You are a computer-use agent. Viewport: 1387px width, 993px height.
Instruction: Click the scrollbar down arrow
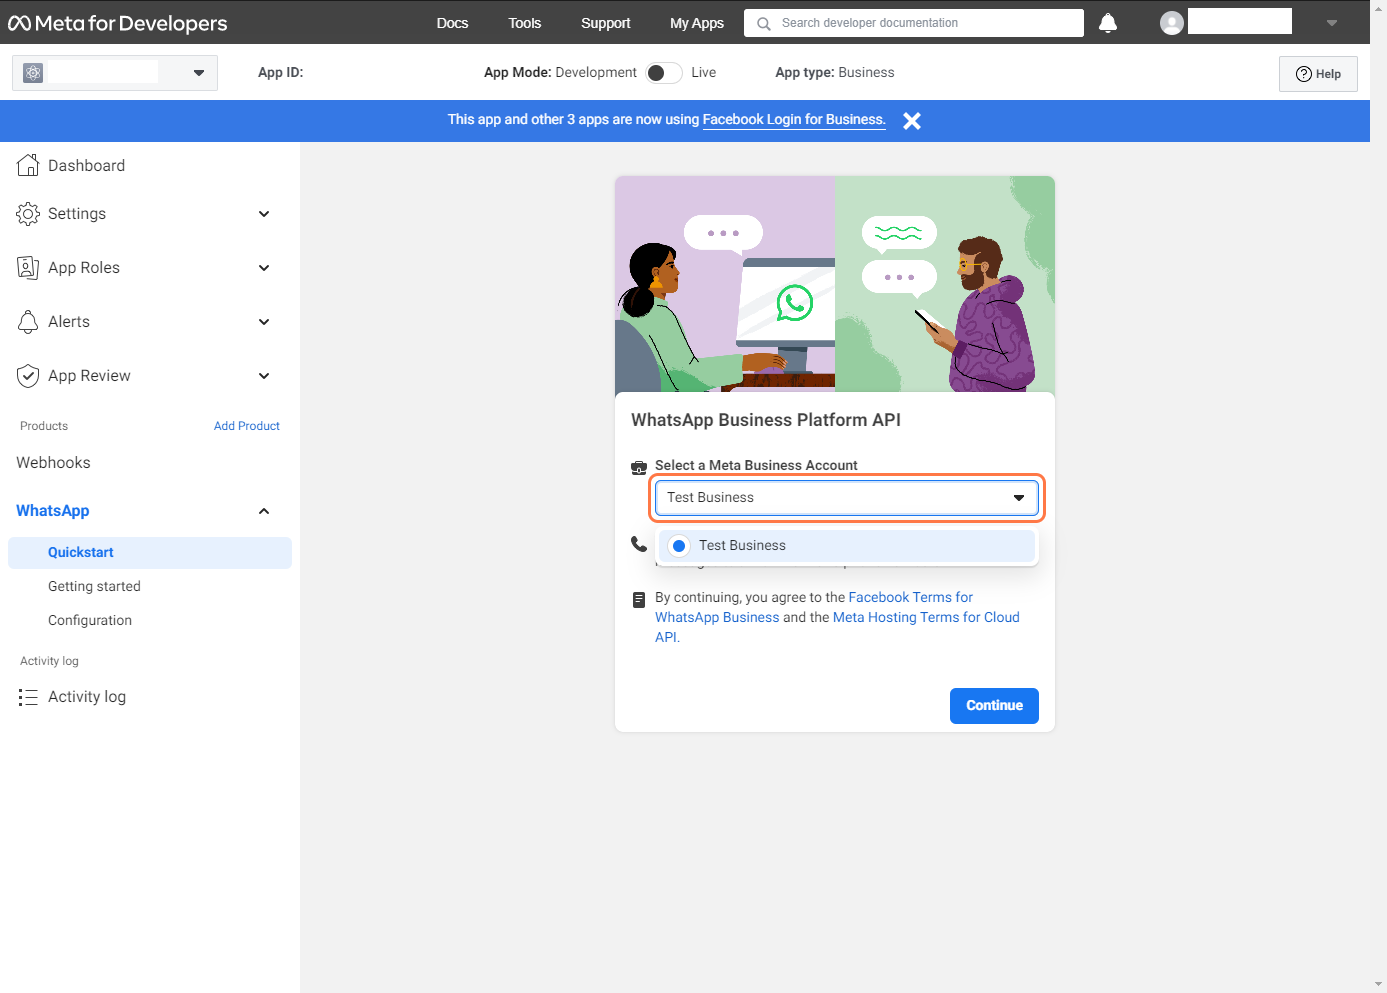point(1379,984)
